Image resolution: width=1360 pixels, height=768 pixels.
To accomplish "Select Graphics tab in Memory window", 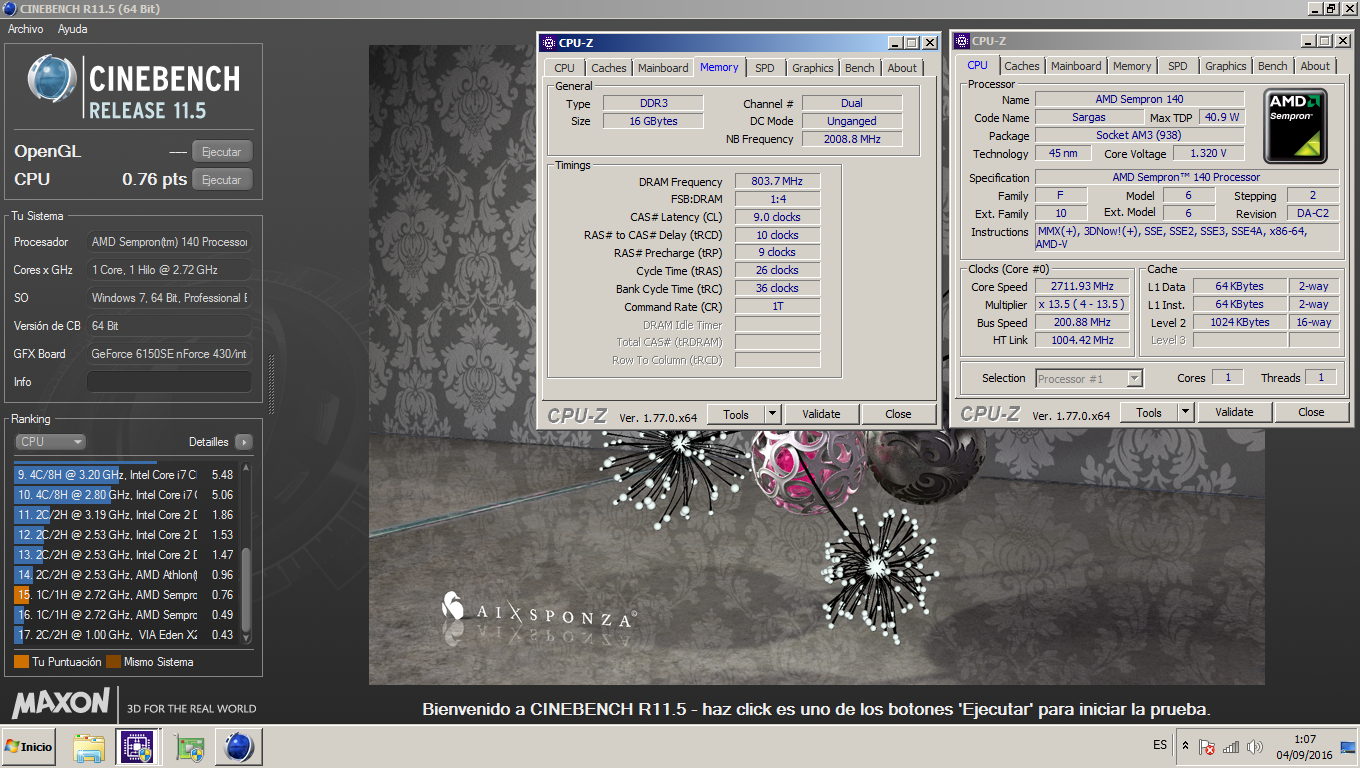I will click(x=812, y=68).
